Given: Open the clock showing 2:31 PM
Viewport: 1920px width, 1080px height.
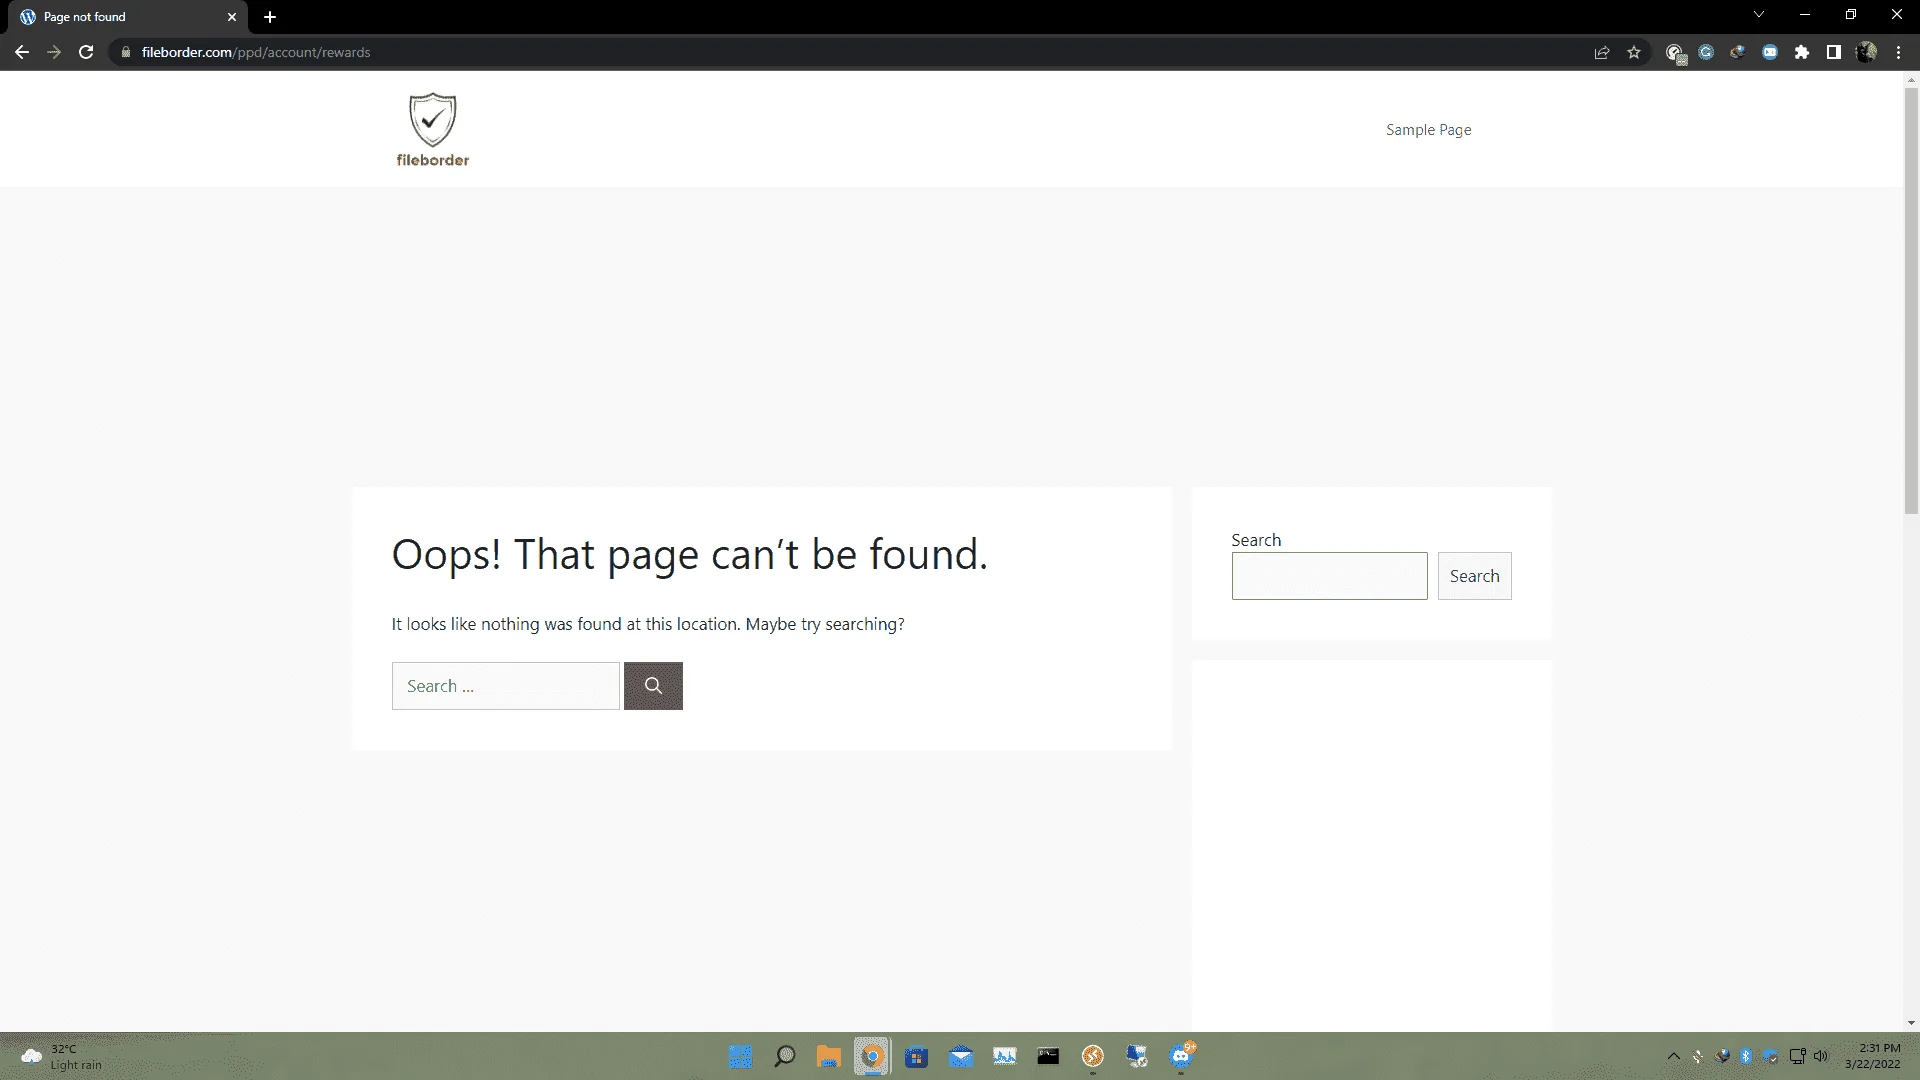Looking at the screenshot, I should pos(1872,1056).
